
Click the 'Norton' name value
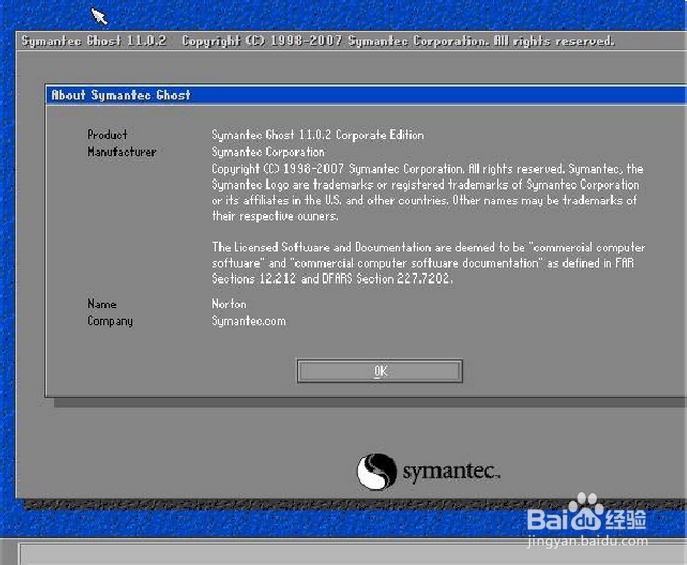pos(229,304)
